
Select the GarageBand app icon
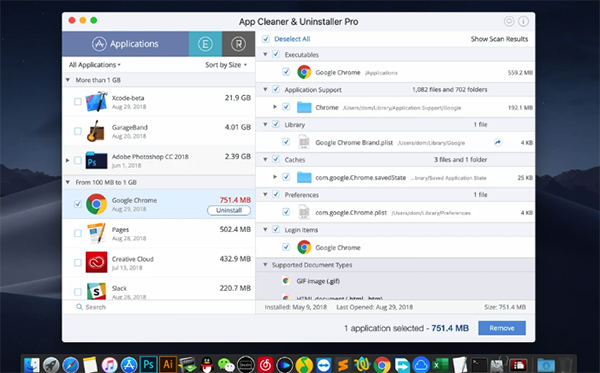click(96, 131)
